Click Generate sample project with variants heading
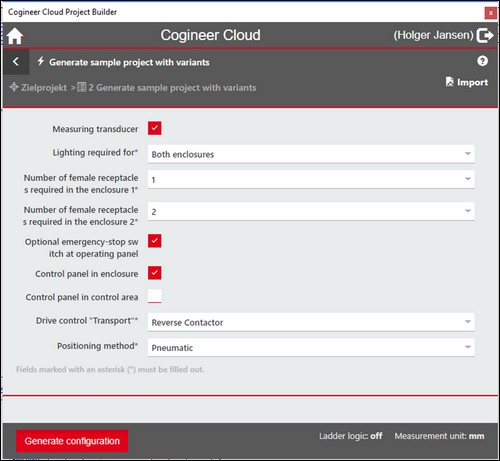Screen dimensions: 500x461 (129, 62)
